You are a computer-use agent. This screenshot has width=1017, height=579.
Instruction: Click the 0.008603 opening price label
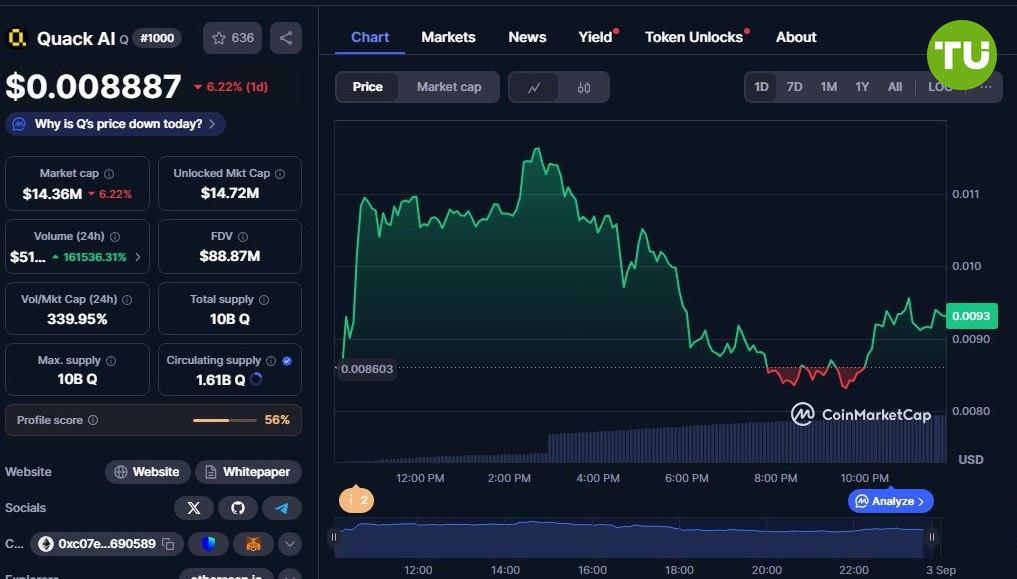(366, 369)
